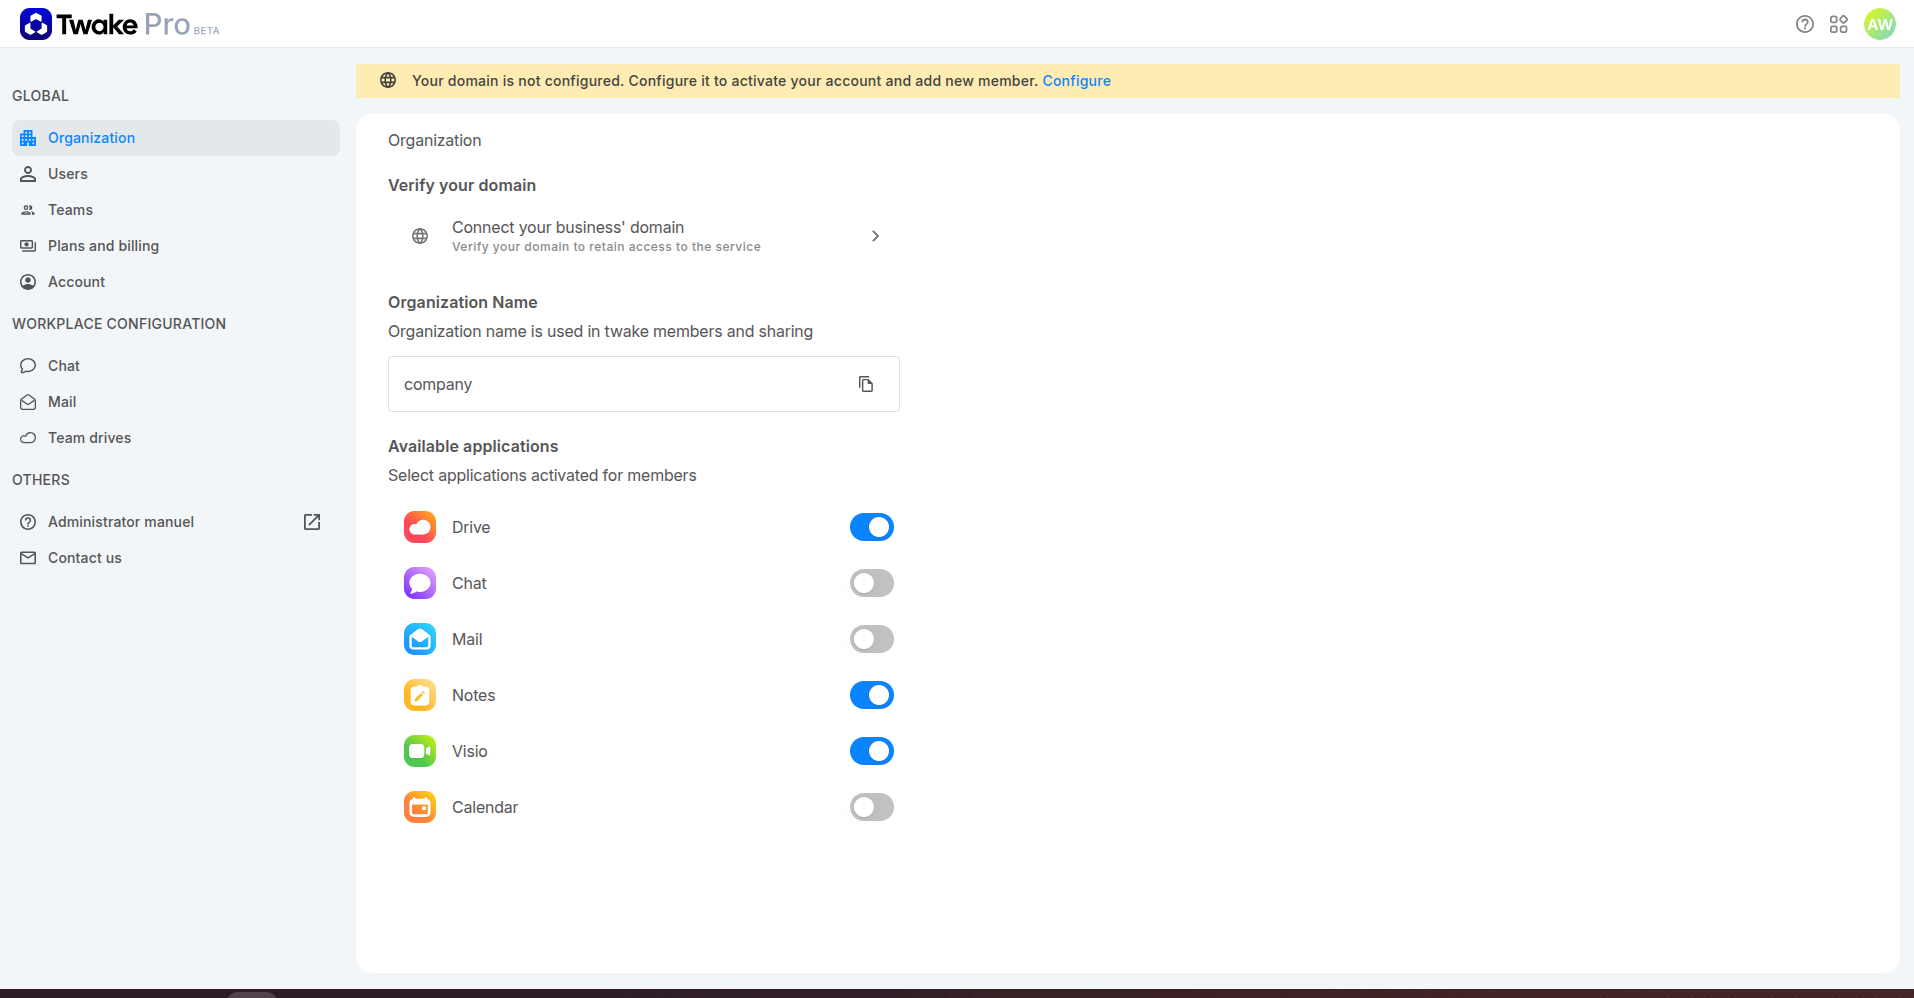Click the Teams group icon in sidebar
Screen dimensions: 1914x998
tap(28, 210)
